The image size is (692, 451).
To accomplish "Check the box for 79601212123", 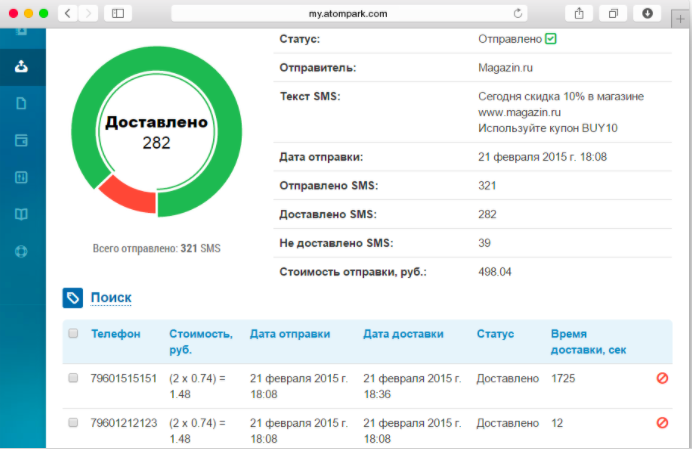I will tap(73, 422).
